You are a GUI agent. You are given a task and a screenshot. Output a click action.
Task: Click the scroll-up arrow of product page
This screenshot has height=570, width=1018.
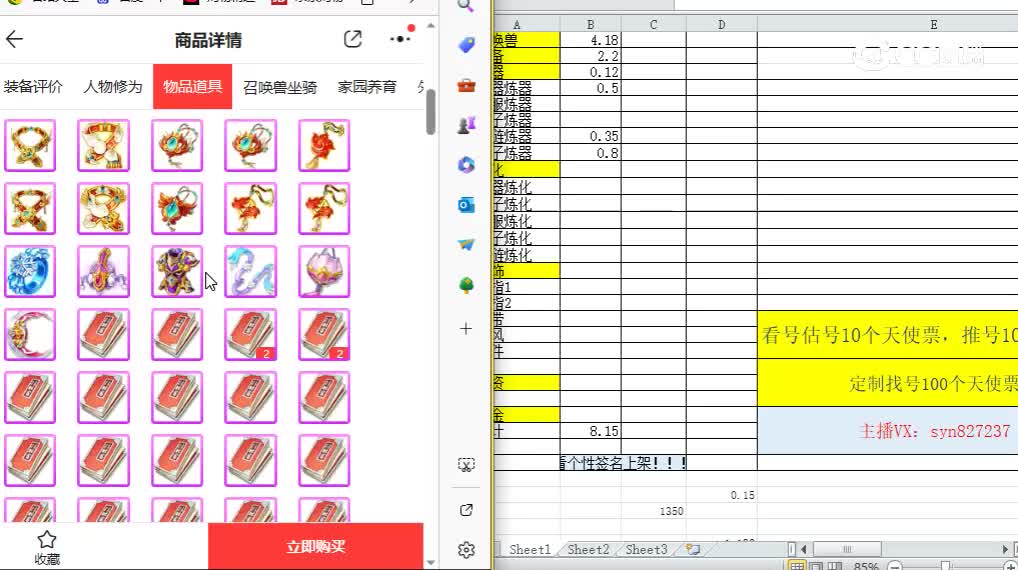click(x=430, y=26)
